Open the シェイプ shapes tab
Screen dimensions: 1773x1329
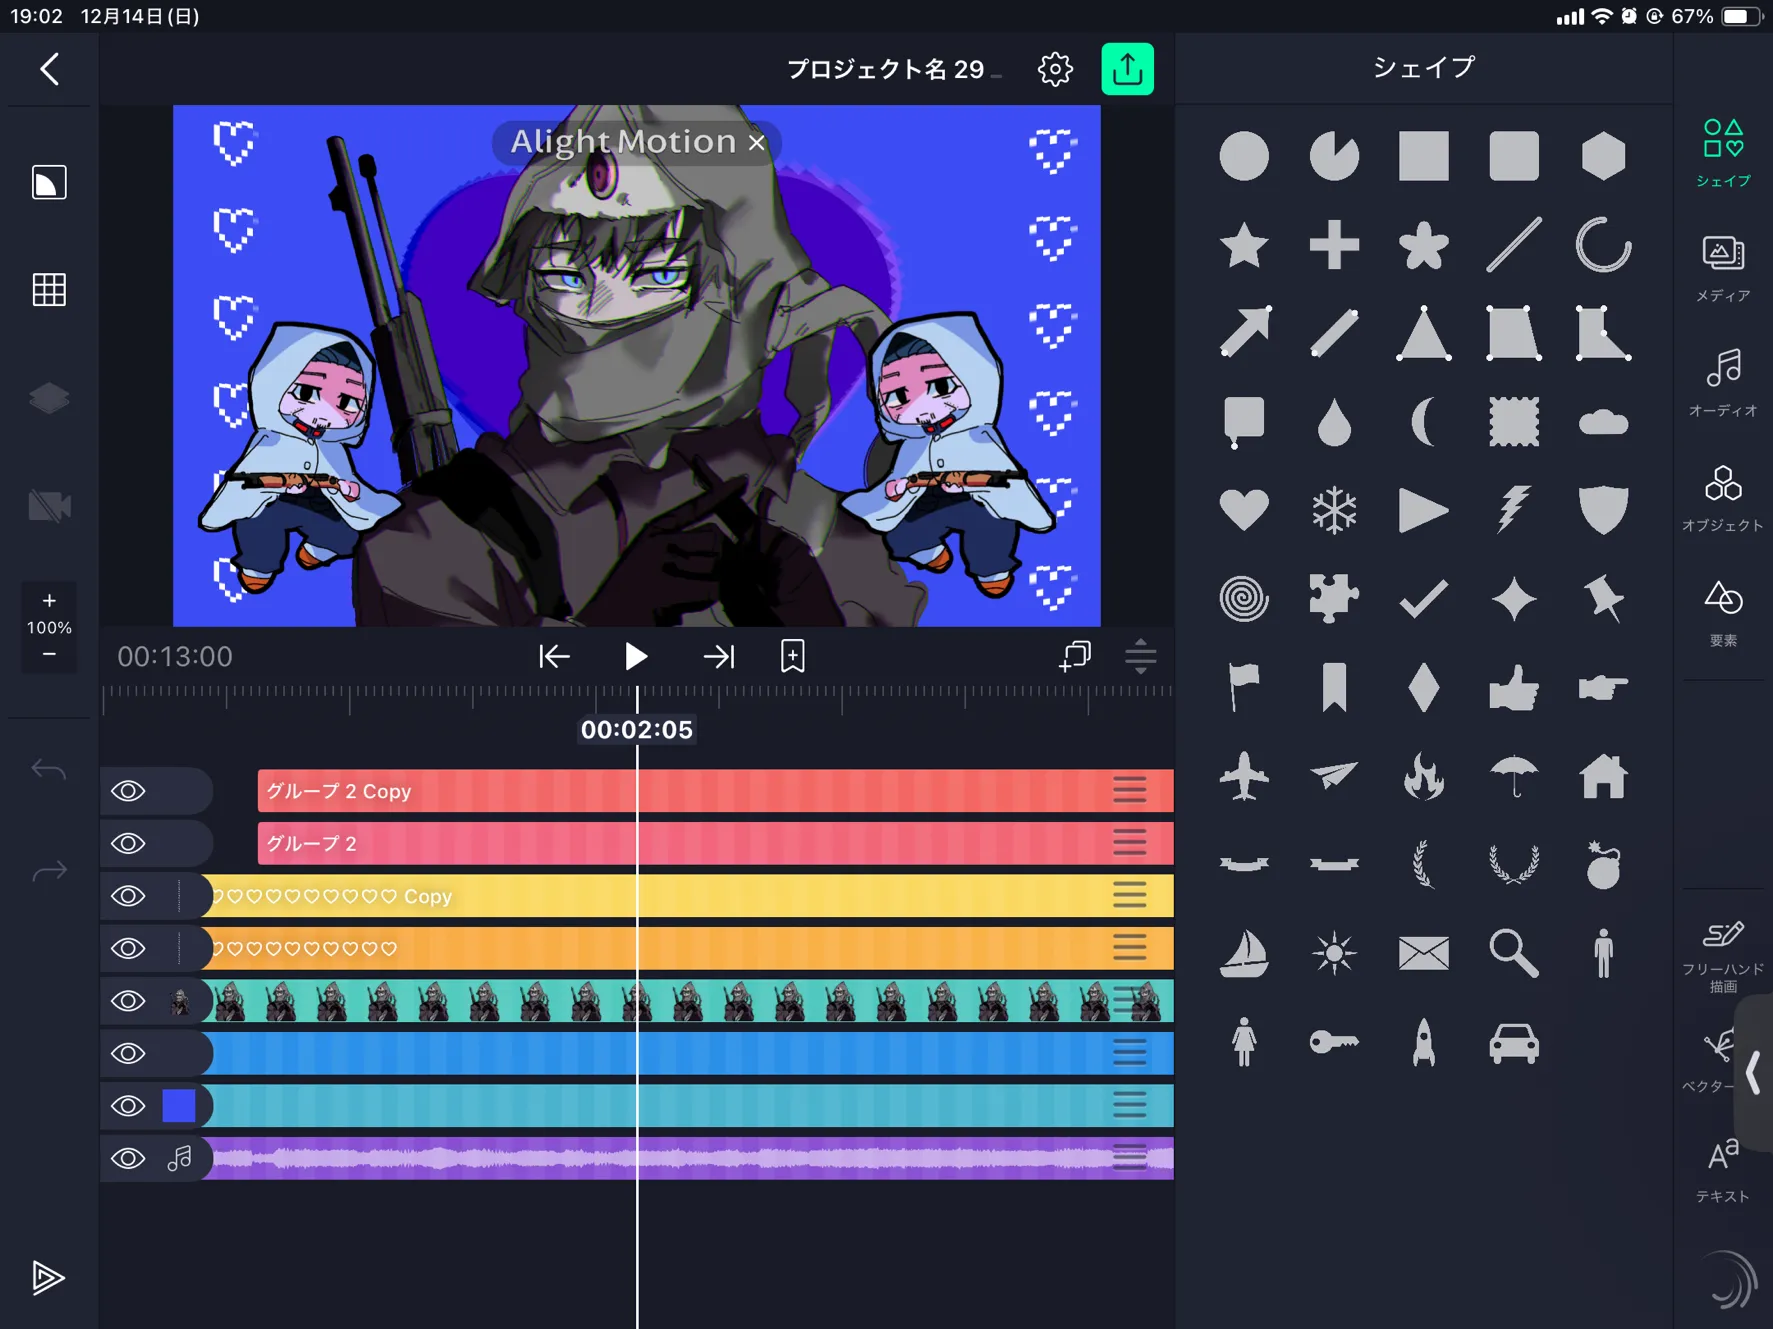click(x=1723, y=153)
